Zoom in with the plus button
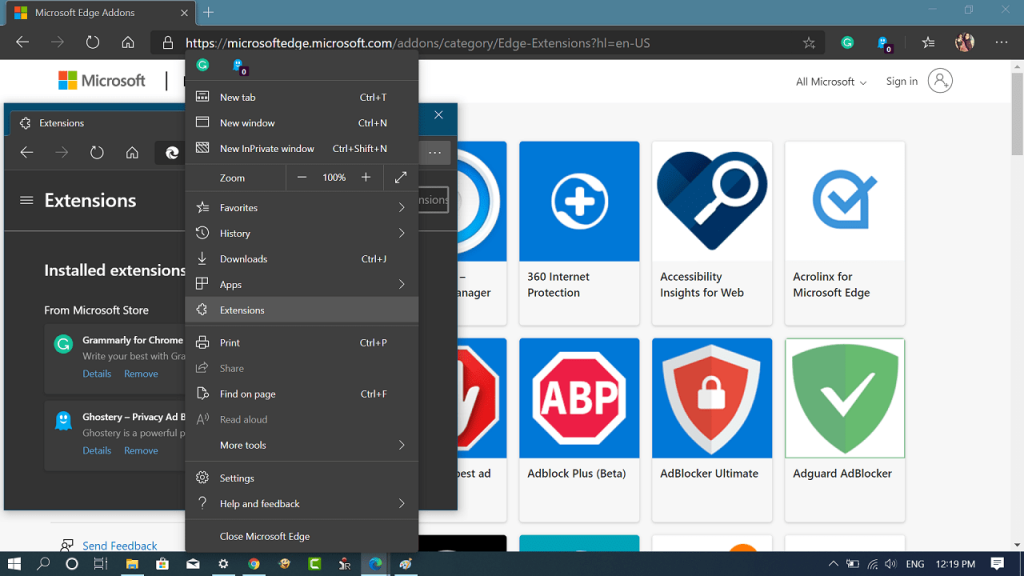The width and height of the screenshot is (1024, 576). (x=366, y=178)
